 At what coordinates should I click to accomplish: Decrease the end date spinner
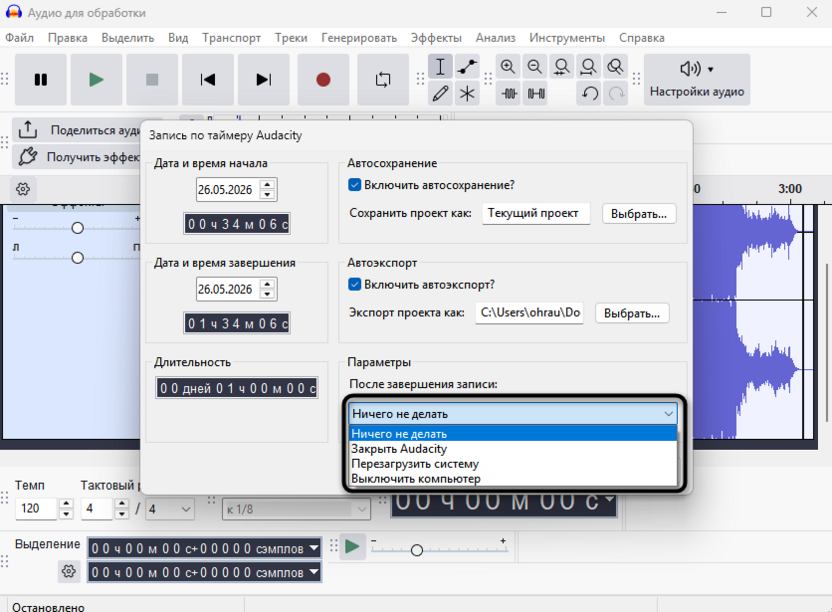pyautogui.click(x=267, y=294)
